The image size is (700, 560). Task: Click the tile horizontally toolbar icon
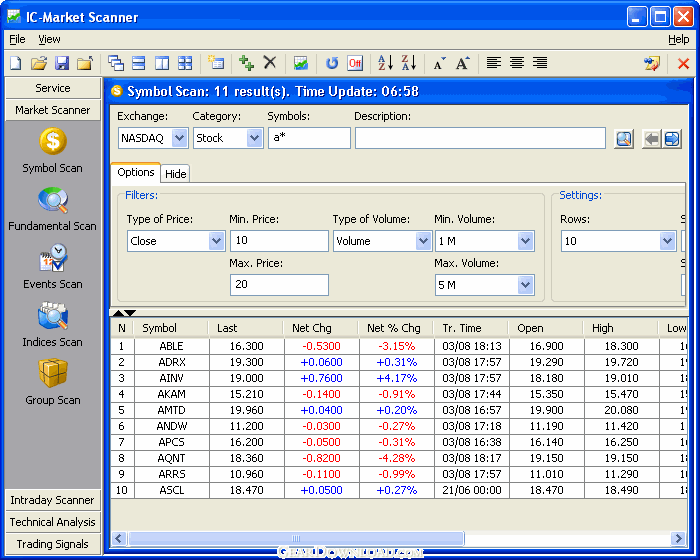(x=139, y=63)
